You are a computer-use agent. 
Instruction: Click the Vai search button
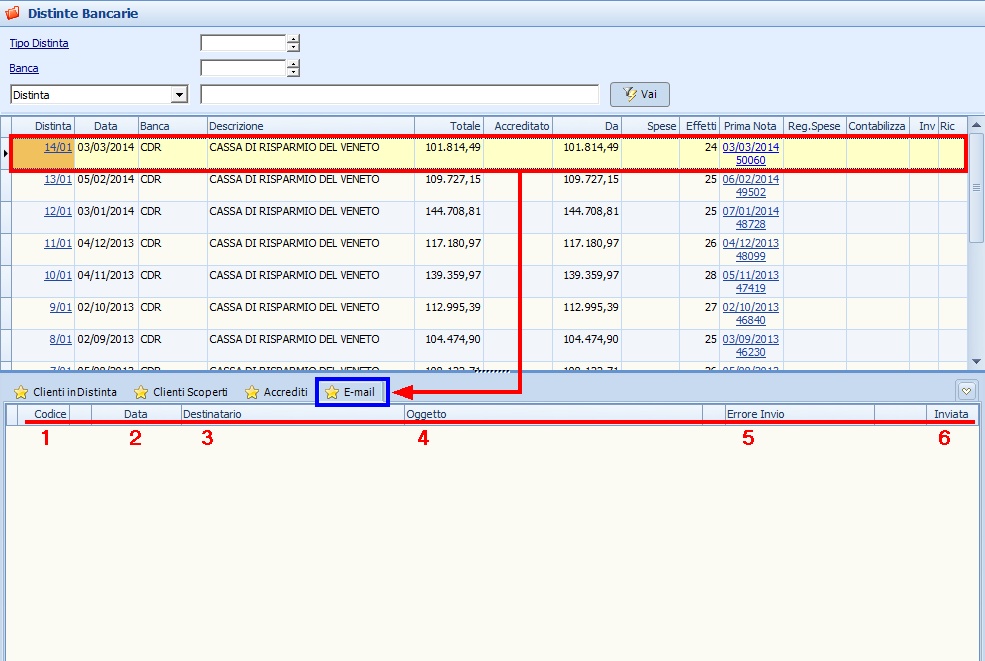[x=640, y=94]
